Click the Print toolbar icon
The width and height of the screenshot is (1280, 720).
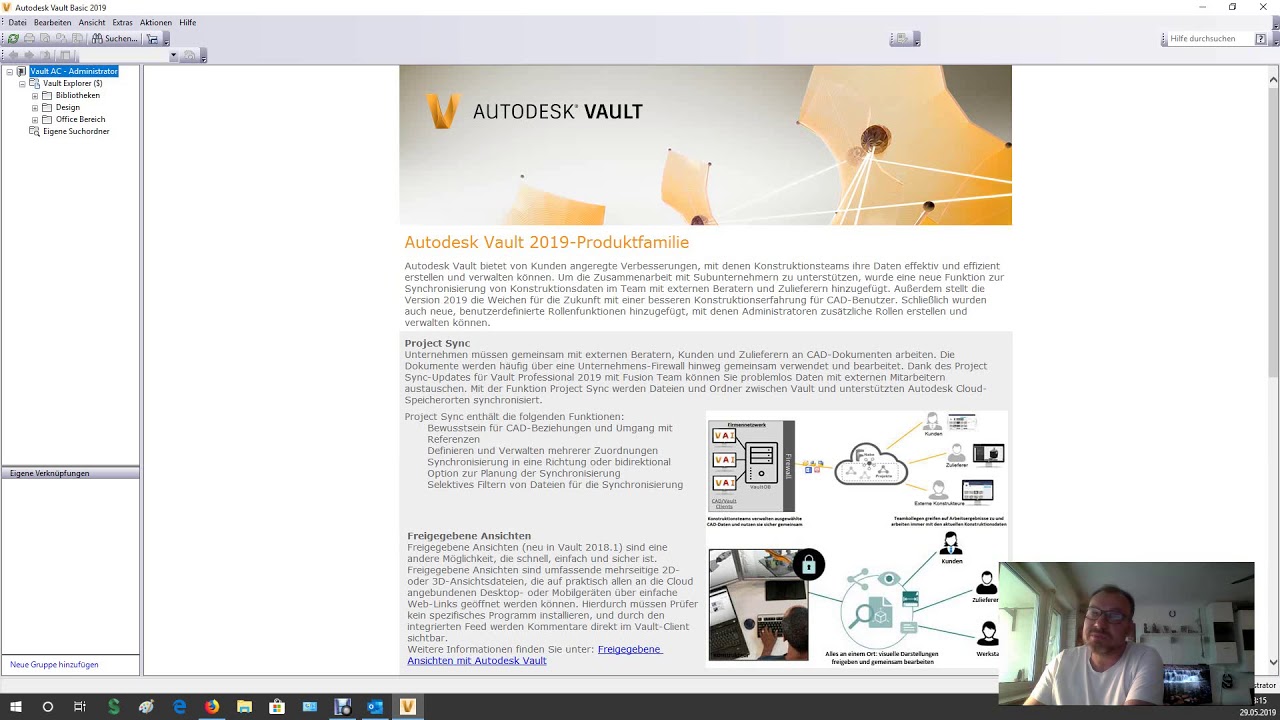tap(29, 38)
